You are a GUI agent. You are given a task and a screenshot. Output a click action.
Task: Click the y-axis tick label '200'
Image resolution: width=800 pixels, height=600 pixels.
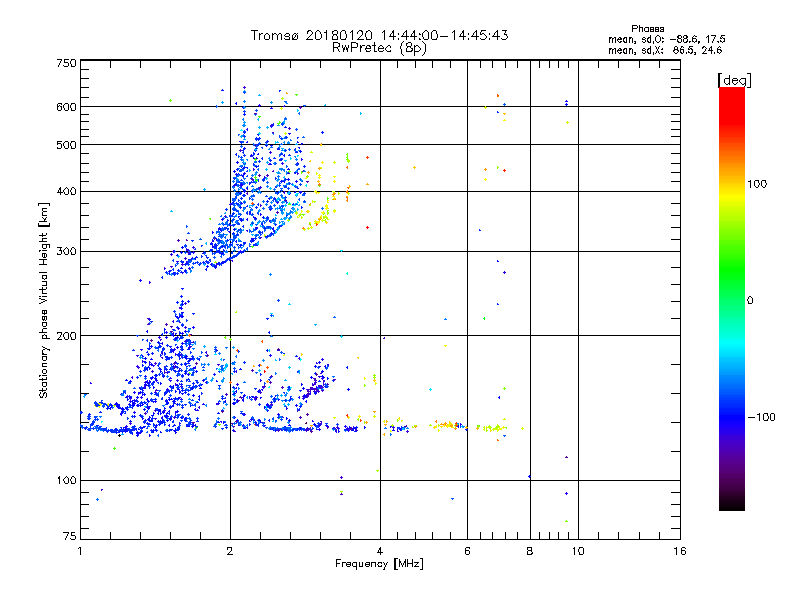pyautogui.click(x=66, y=336)
